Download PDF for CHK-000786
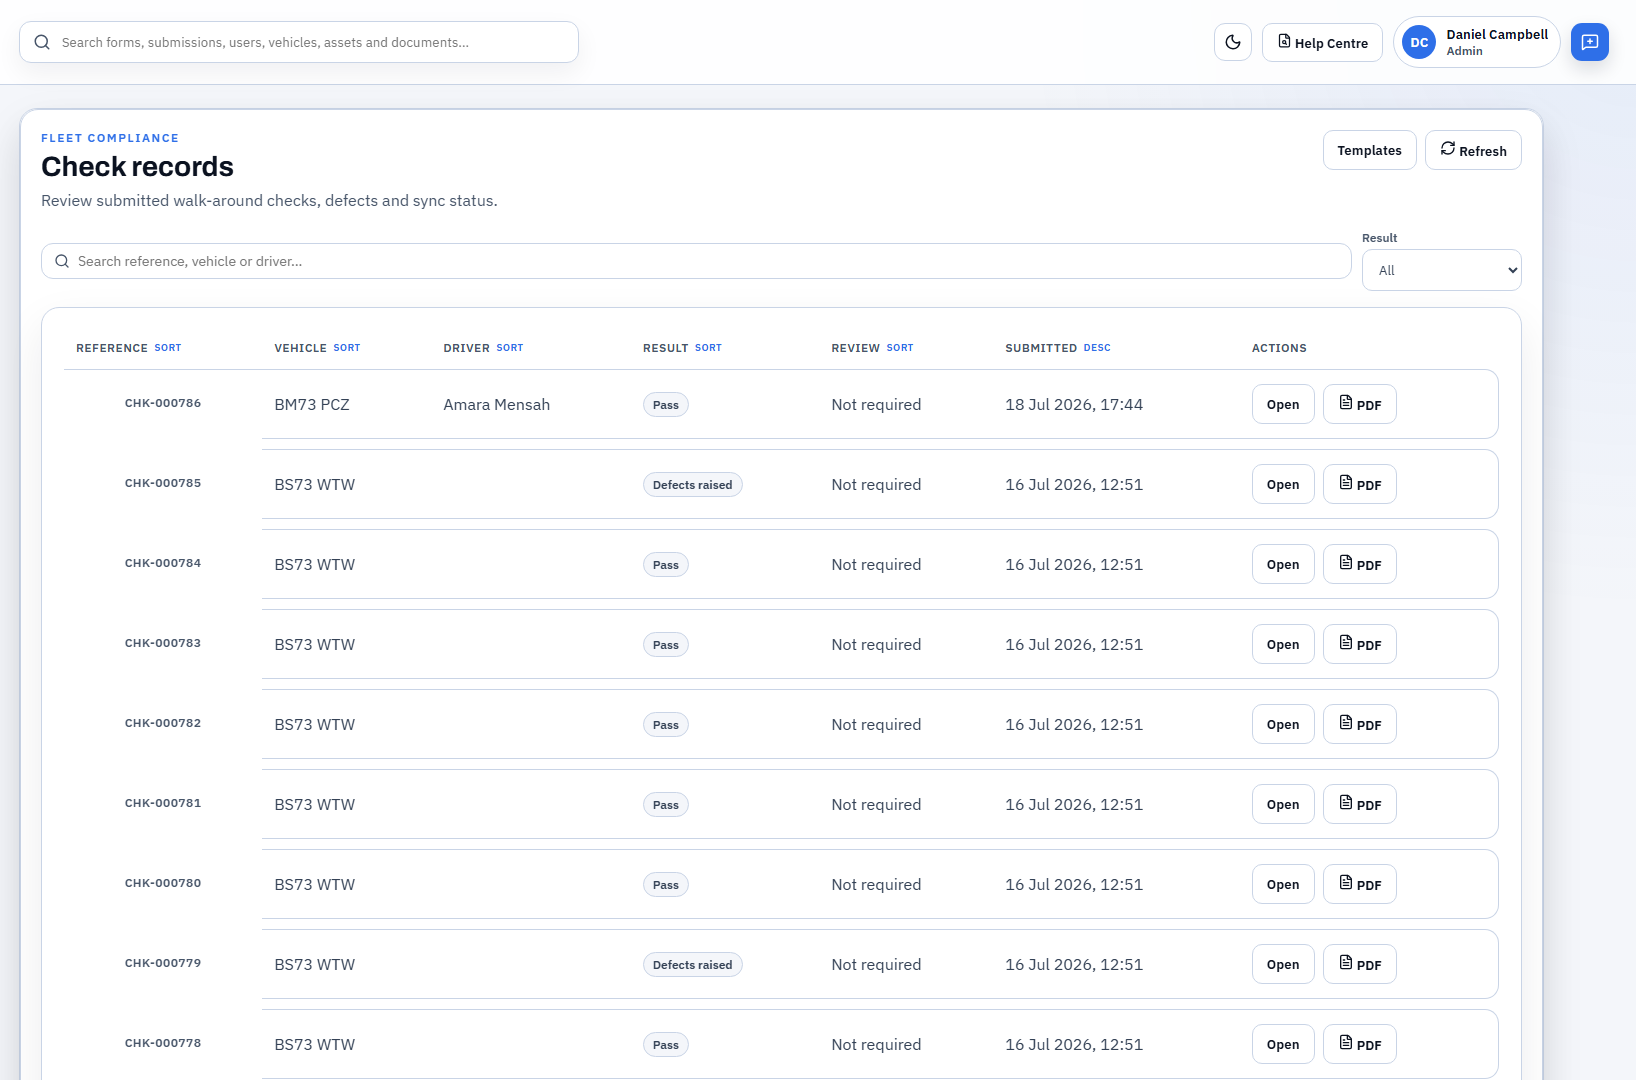Viewport: 1636px width, 1080px height. [x=1359, y=404]
